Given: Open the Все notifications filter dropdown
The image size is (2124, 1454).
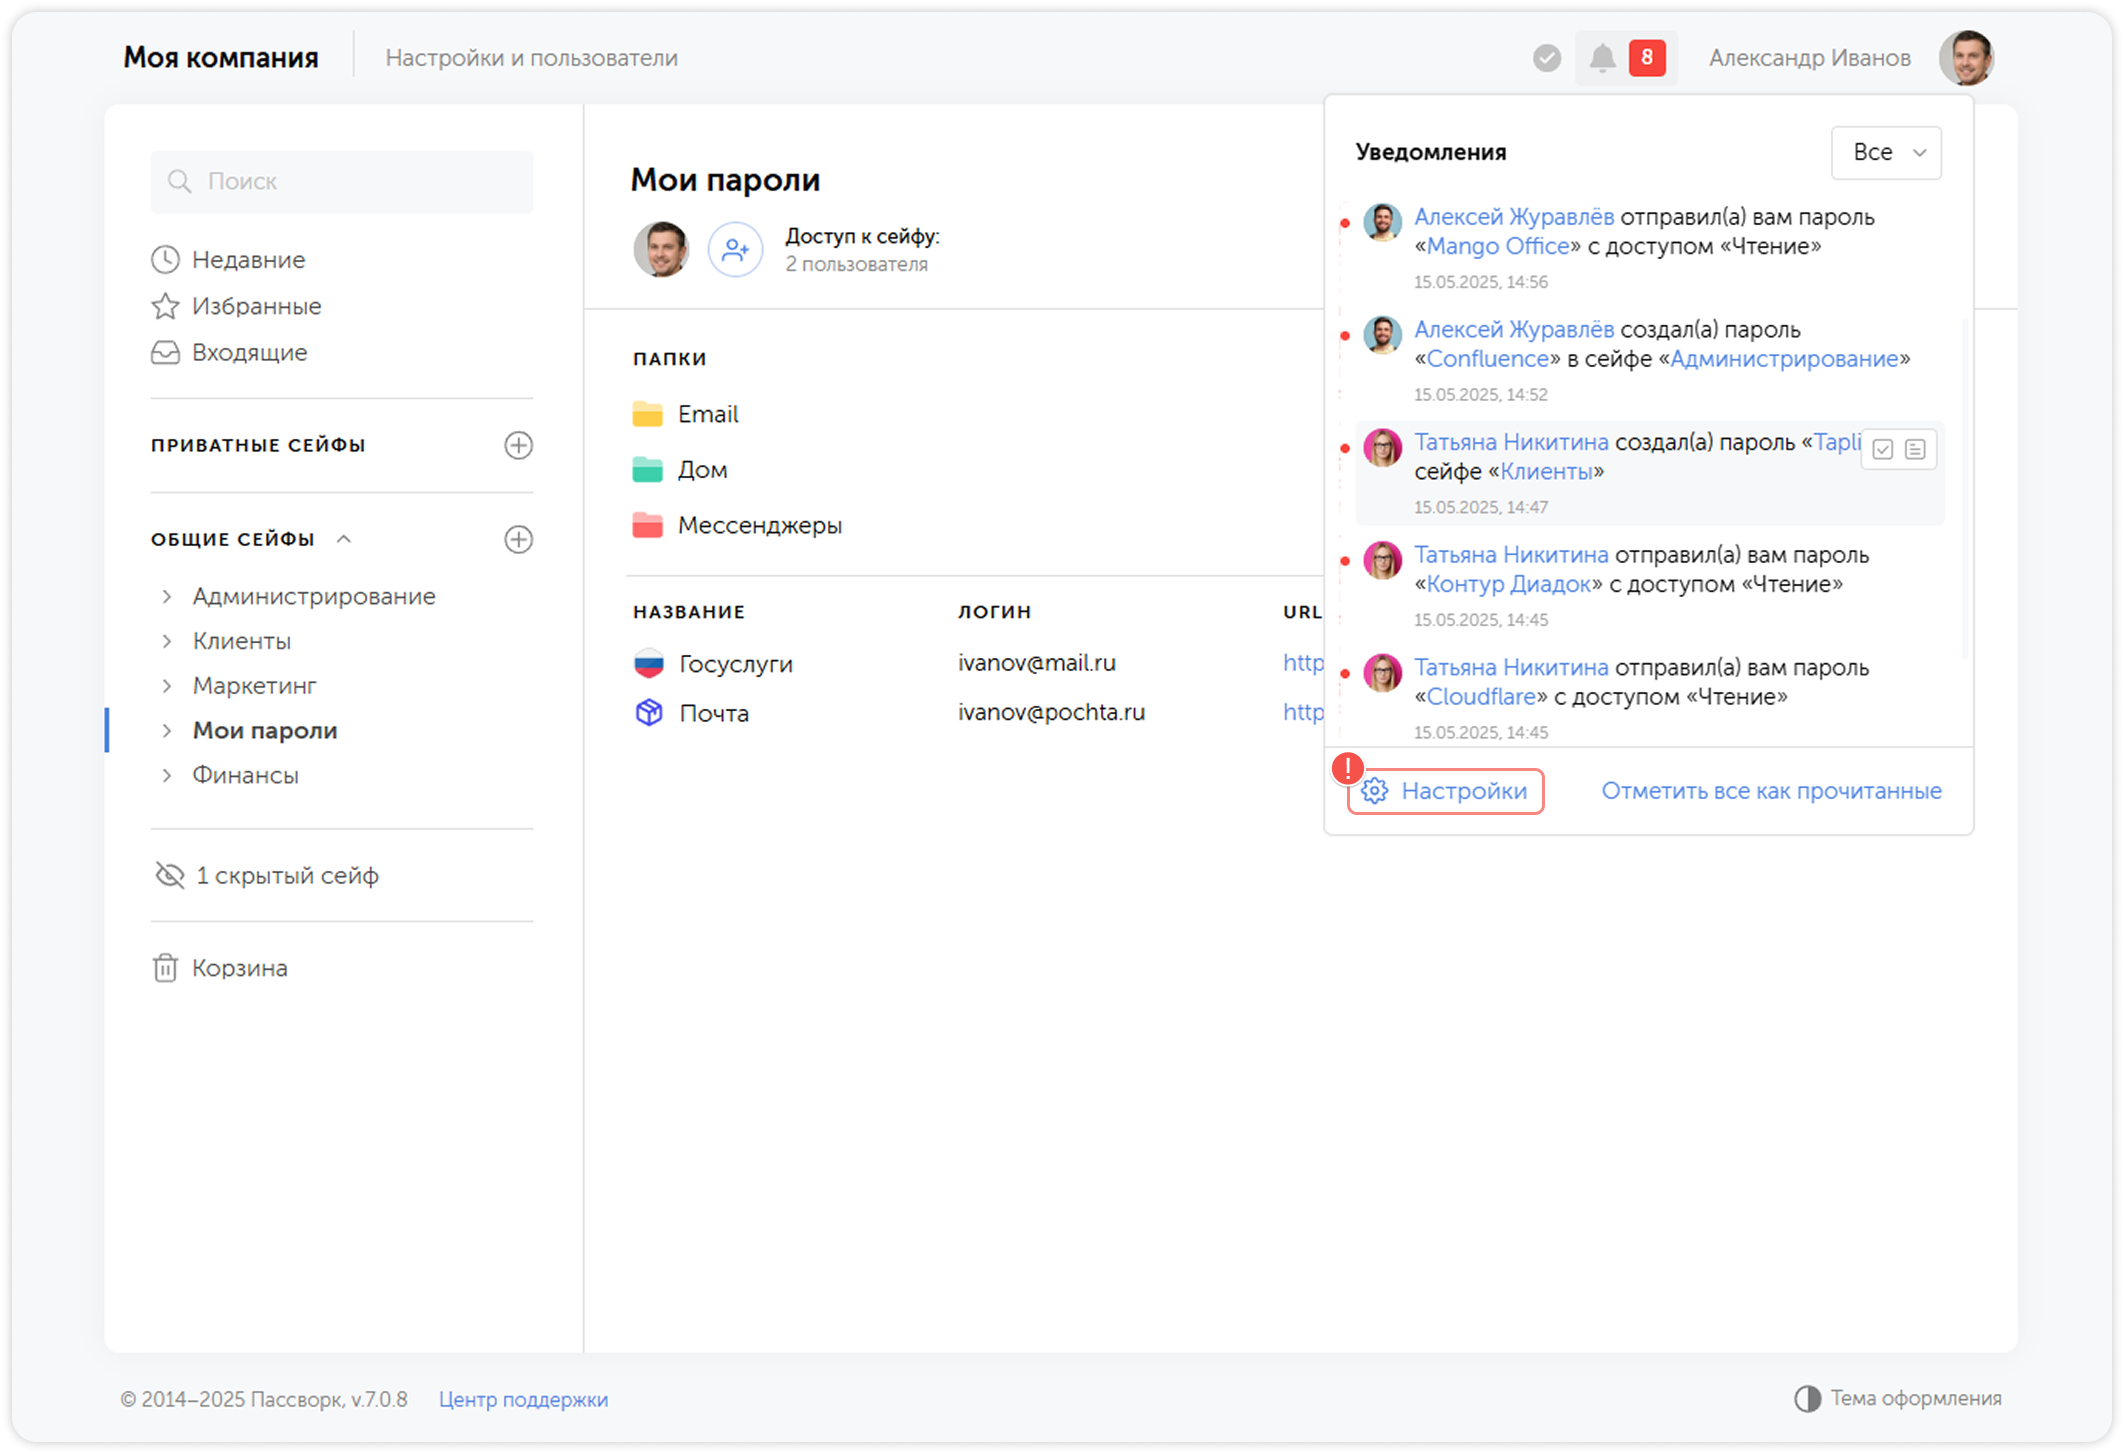Looking at the screenshot, I should (x=1886, y=153).
